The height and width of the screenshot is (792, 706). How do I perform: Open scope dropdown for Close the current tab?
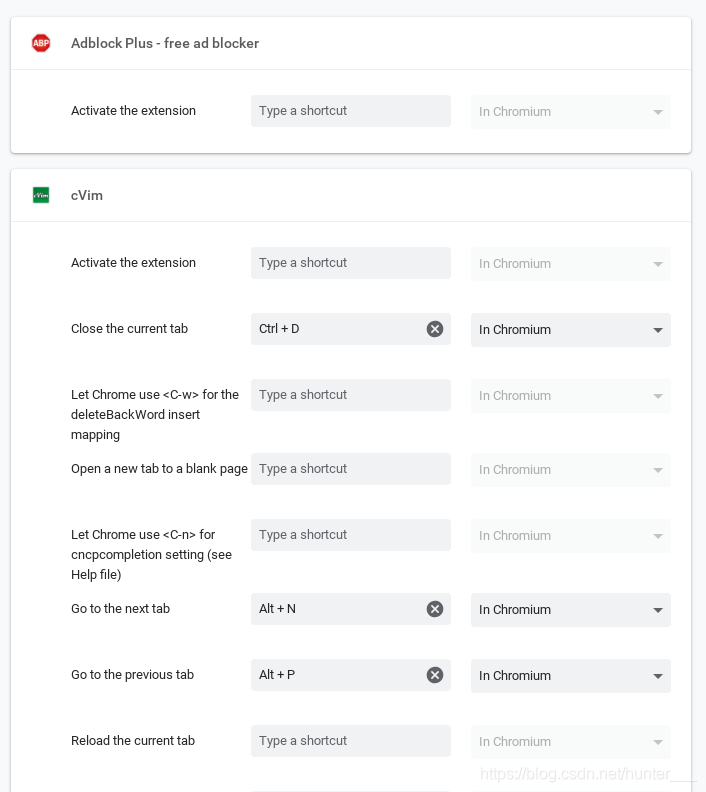pos(571,330)
